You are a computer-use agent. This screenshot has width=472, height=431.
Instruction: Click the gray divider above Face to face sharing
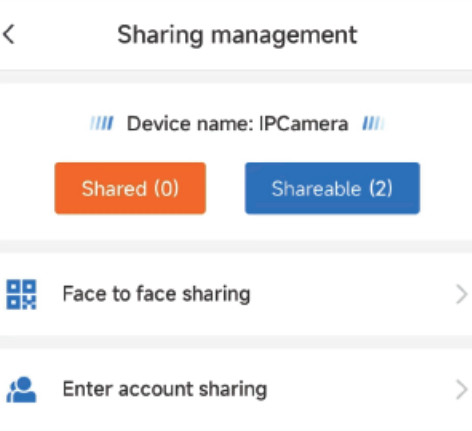236,247
